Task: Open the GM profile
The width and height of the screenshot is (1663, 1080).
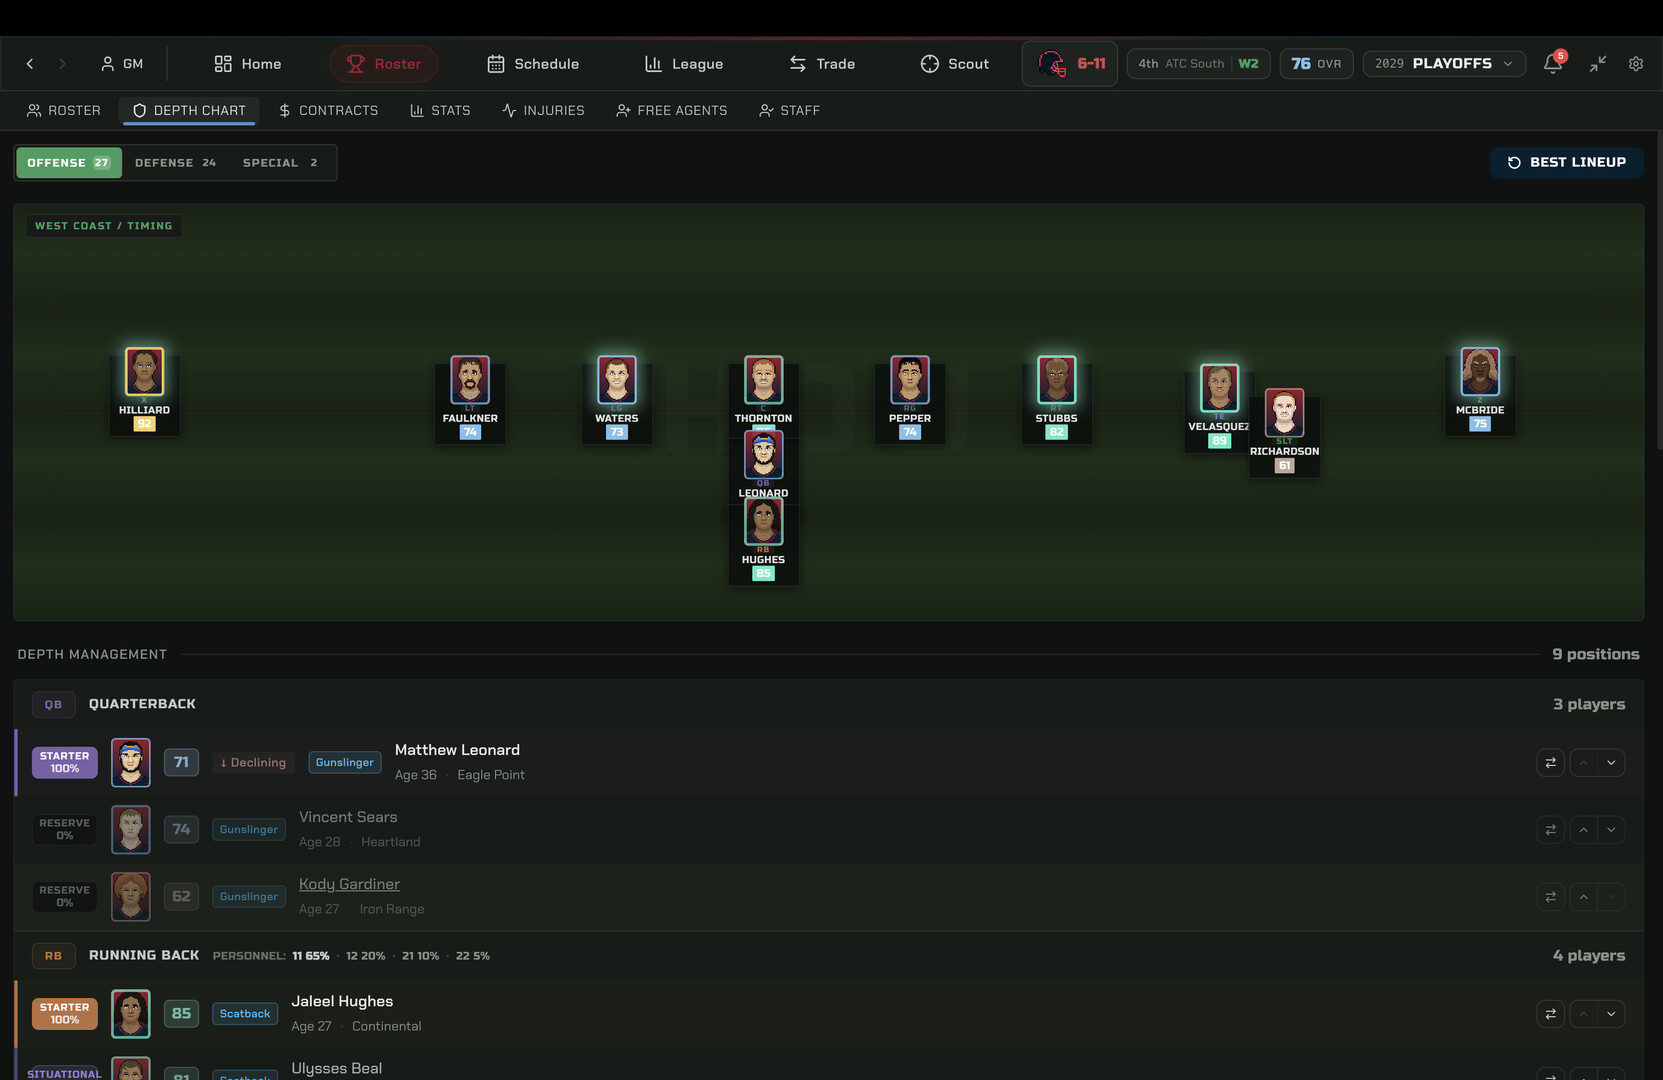Action: coord(122,64)
